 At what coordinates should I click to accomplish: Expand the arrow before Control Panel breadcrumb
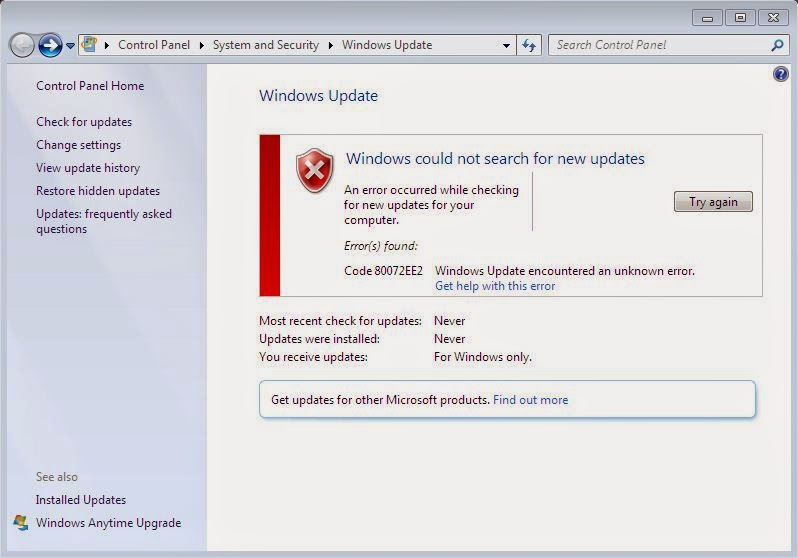(107, 45)
